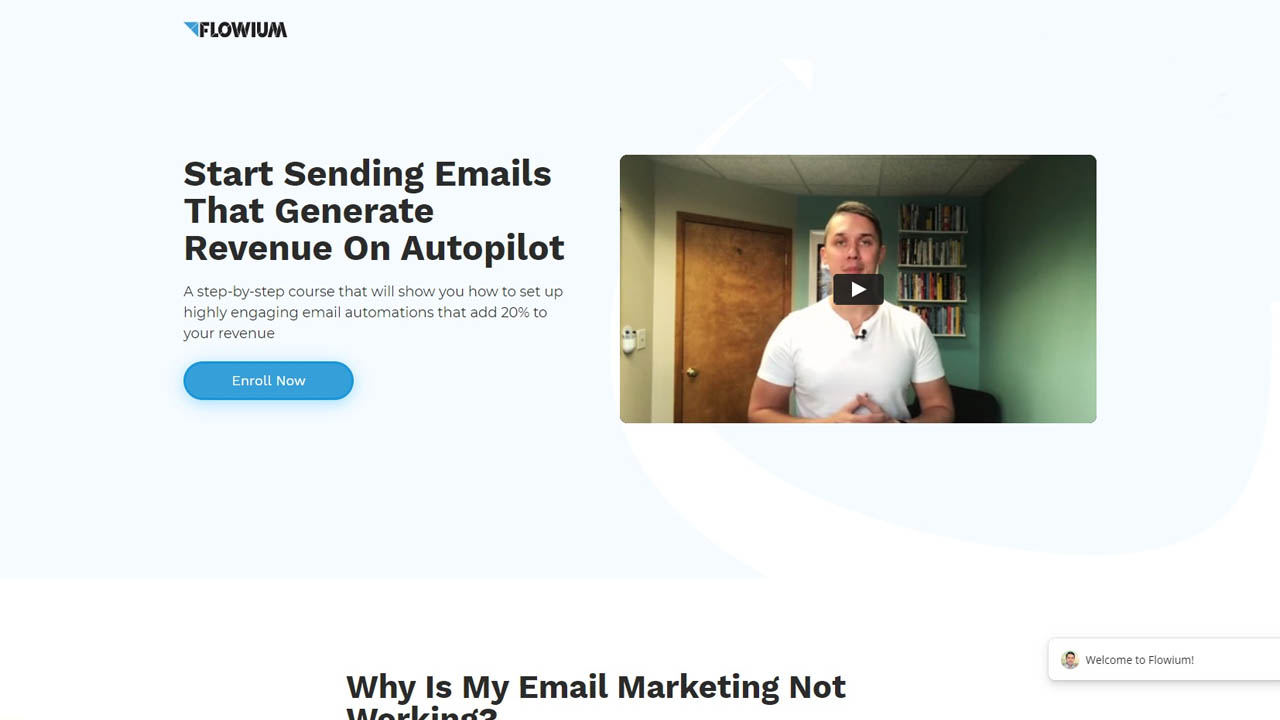
Task: Click the step-by-step course description paragraph
Action: point(373,312)
